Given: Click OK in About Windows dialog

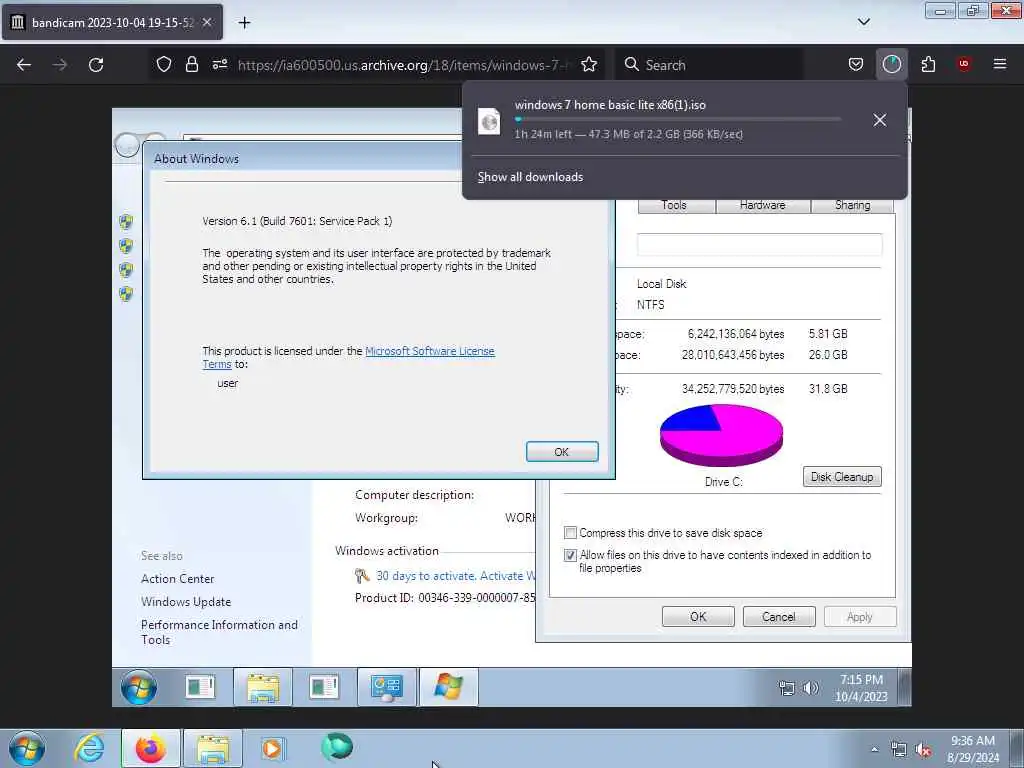Looking at the screenshot, I should point(562,452).
